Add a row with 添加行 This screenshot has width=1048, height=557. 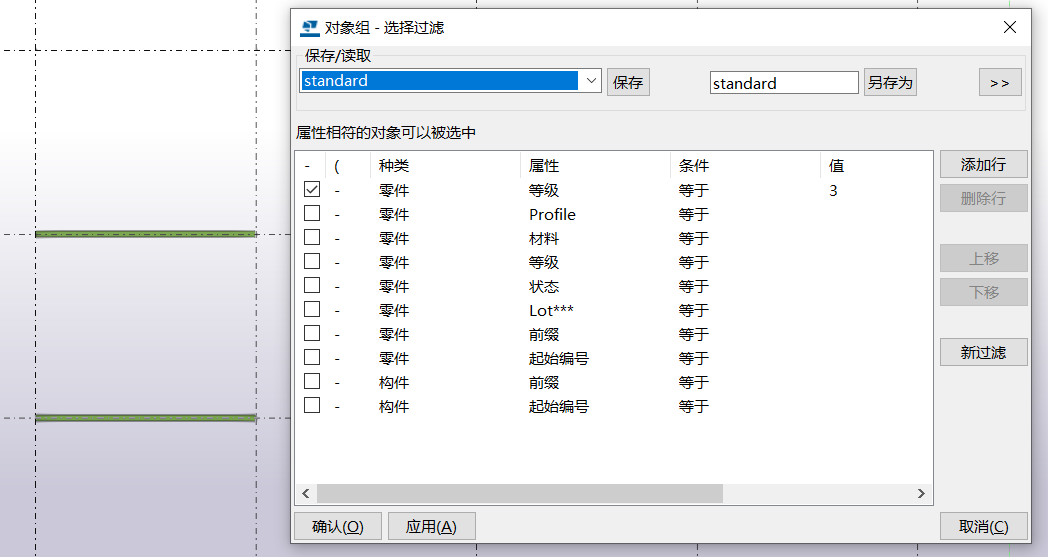point(983,164)
